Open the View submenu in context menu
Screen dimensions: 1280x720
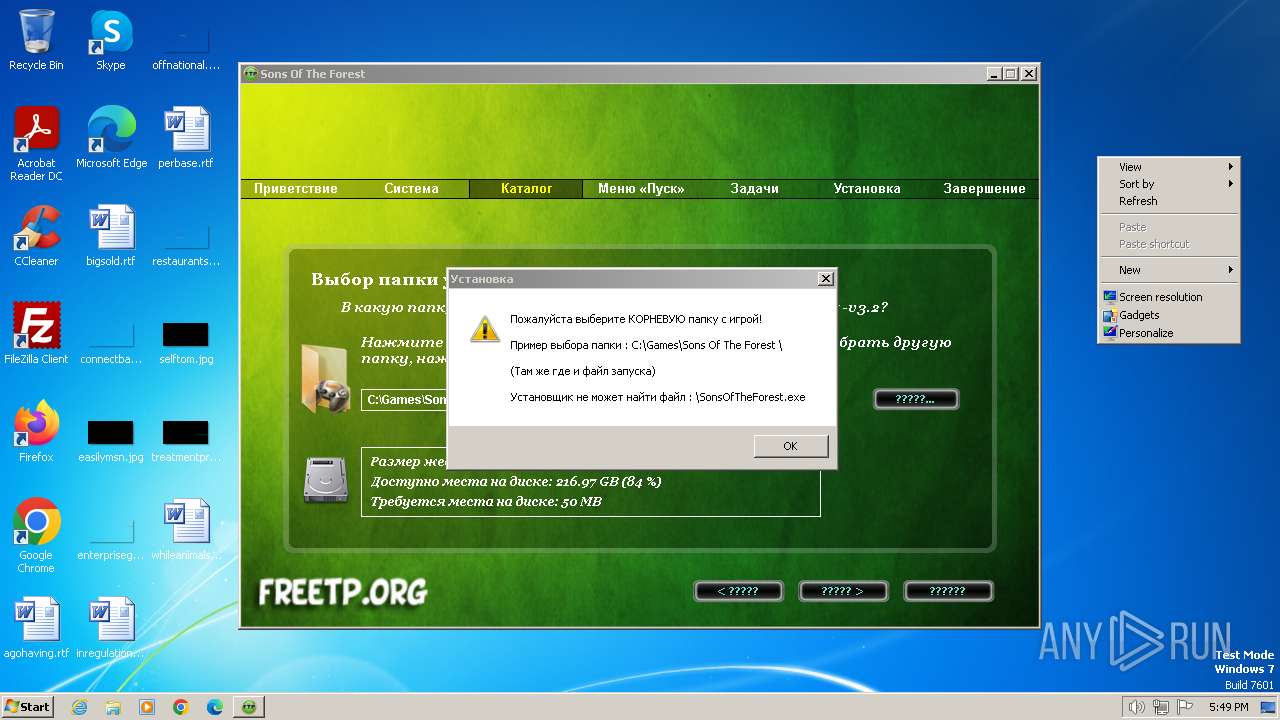(x=1168, y=167)
